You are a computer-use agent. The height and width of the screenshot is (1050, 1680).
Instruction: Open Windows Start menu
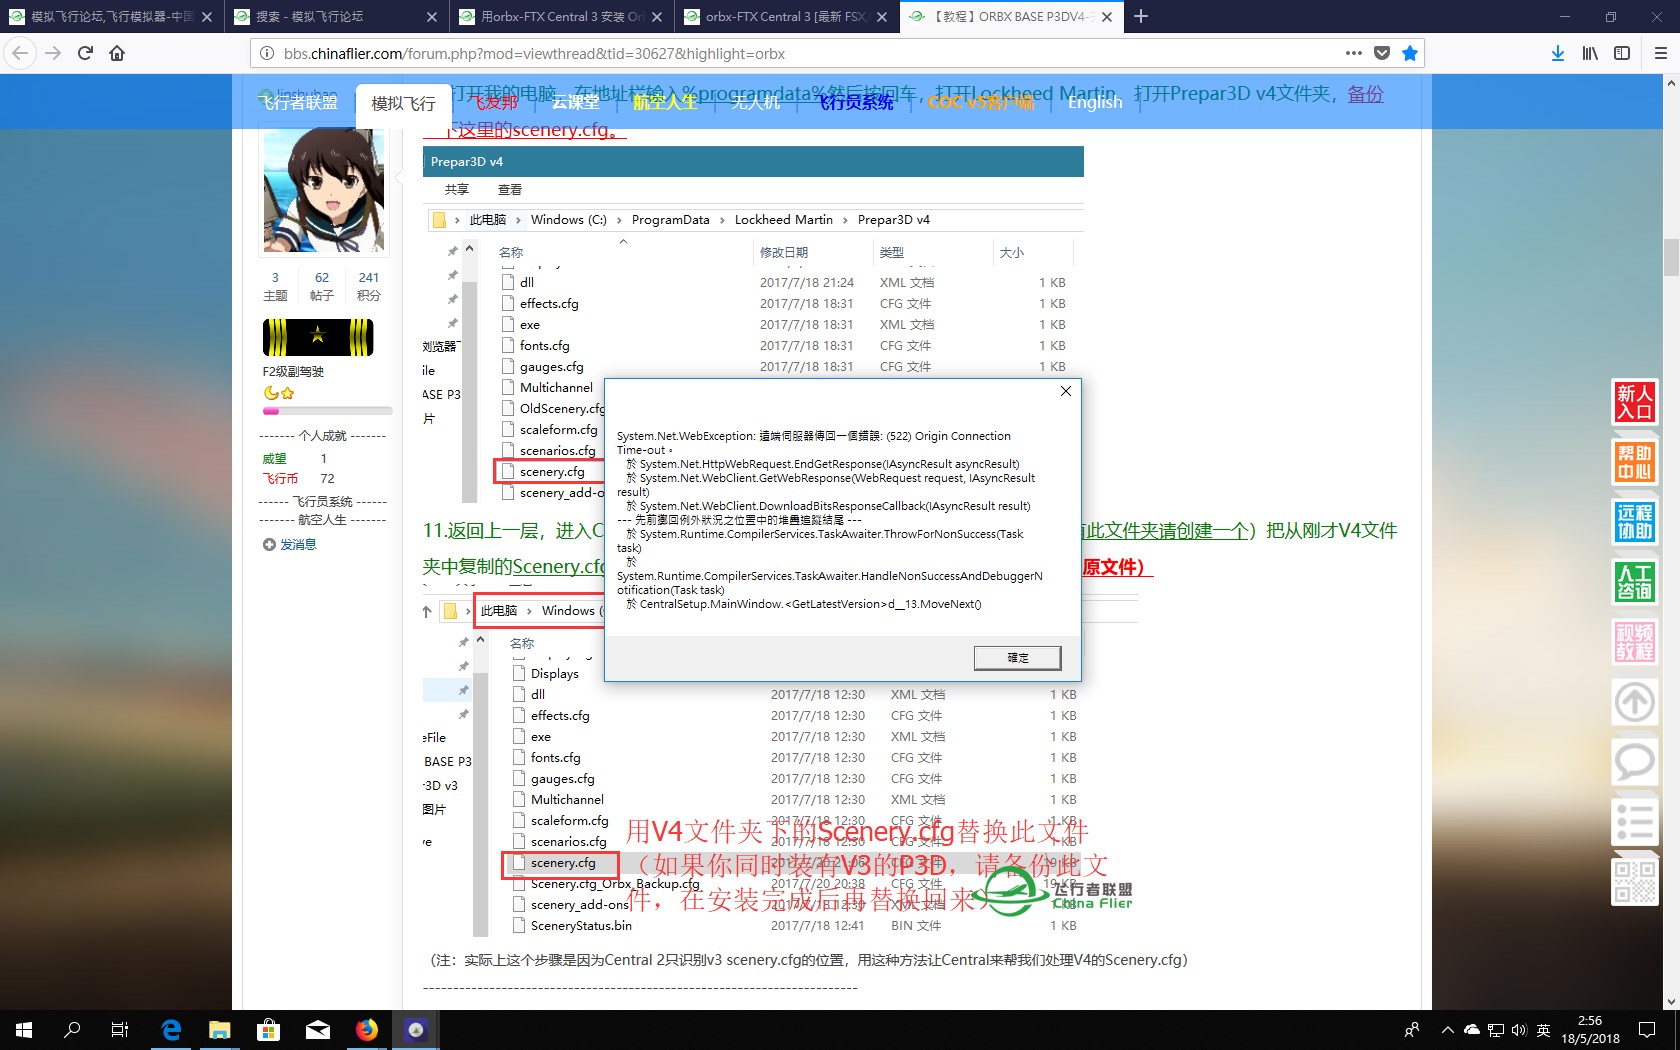click(24, 1030)
